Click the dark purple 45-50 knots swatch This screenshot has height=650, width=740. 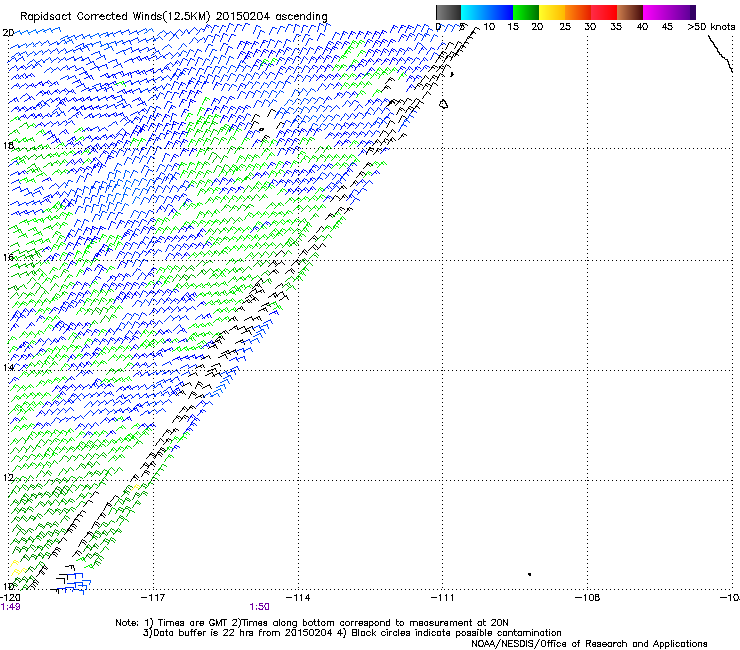(682, 12)
